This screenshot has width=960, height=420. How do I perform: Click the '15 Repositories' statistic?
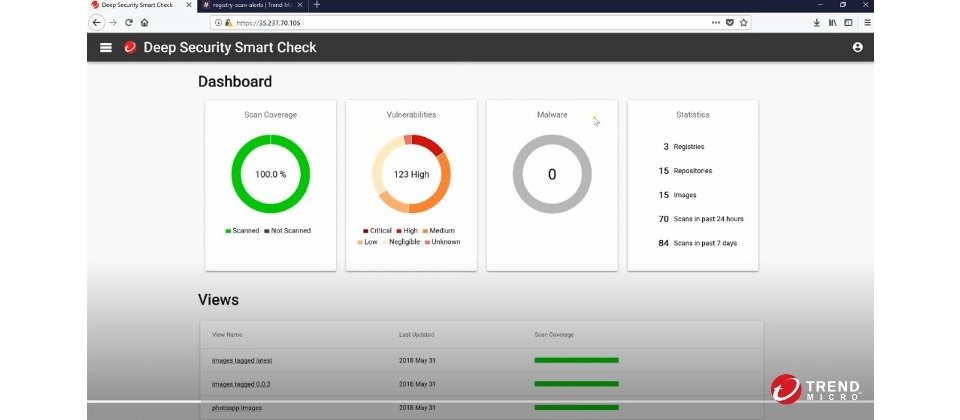pyautogui.click(x=685, y=171)
